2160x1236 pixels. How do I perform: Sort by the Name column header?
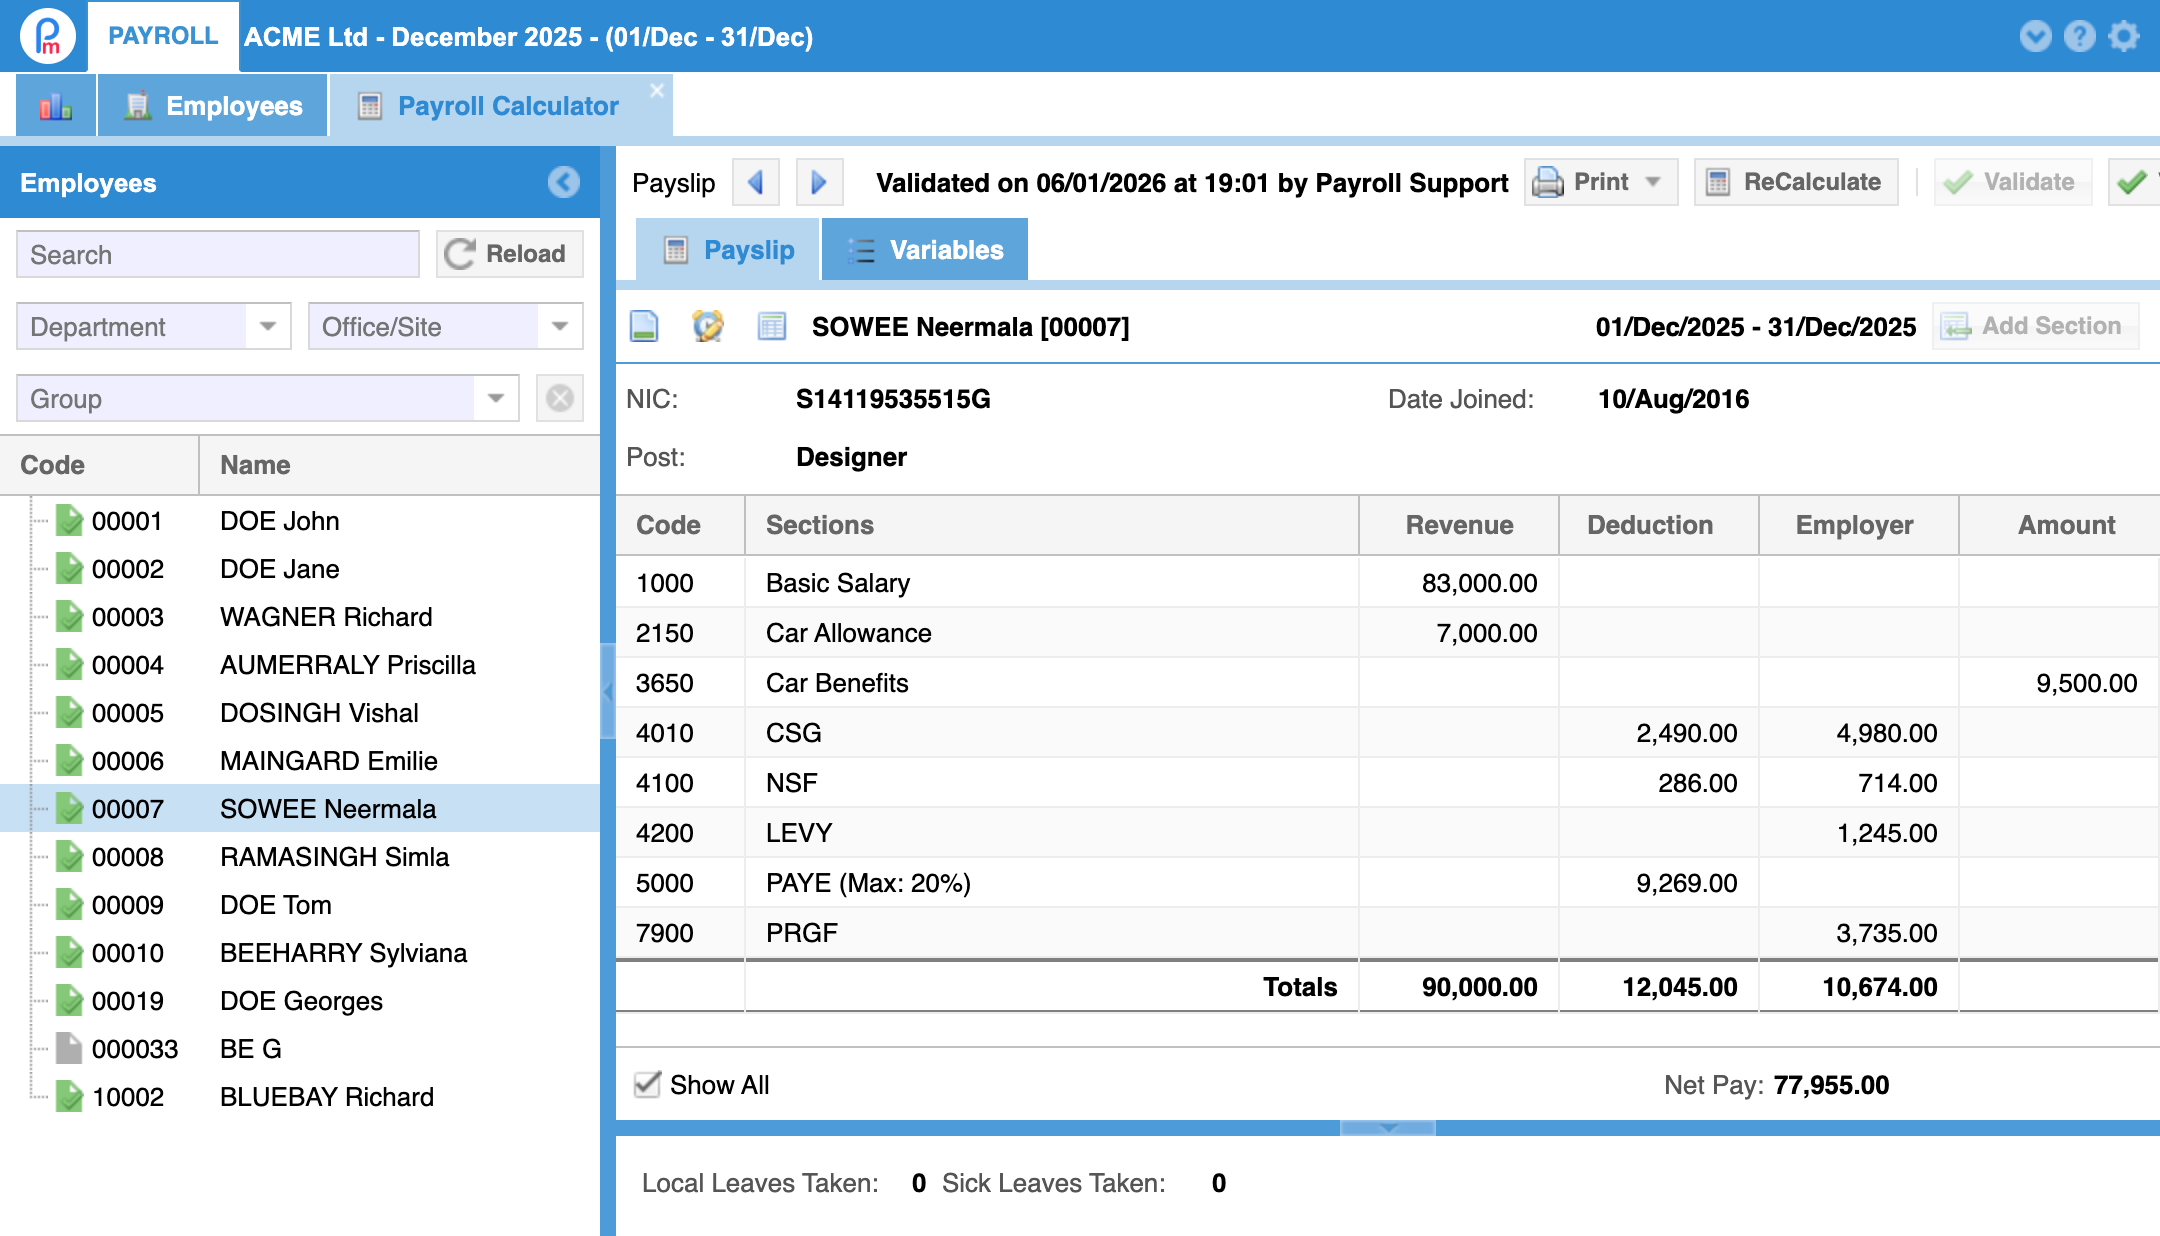click(400, 465)
